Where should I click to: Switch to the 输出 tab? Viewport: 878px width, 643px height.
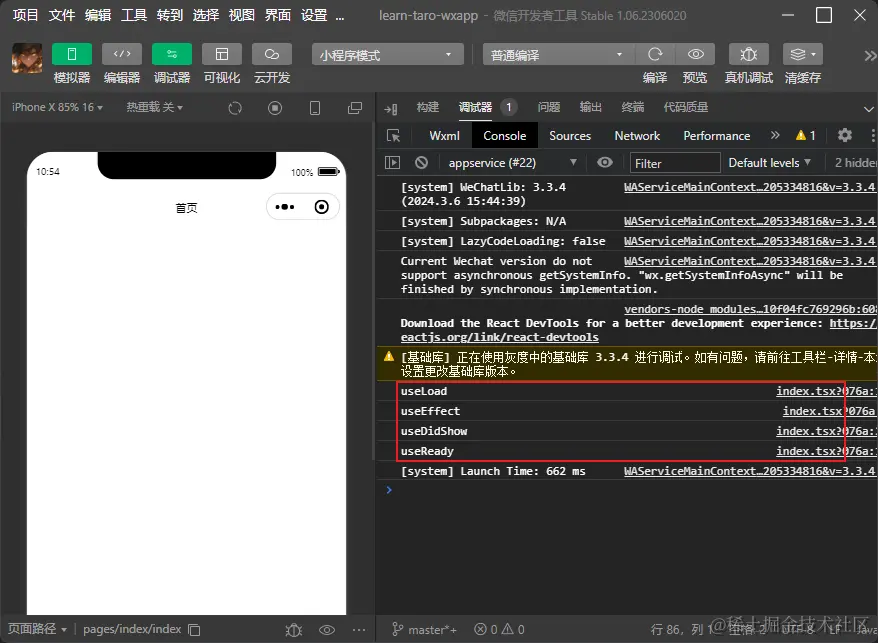coord(590,107)
